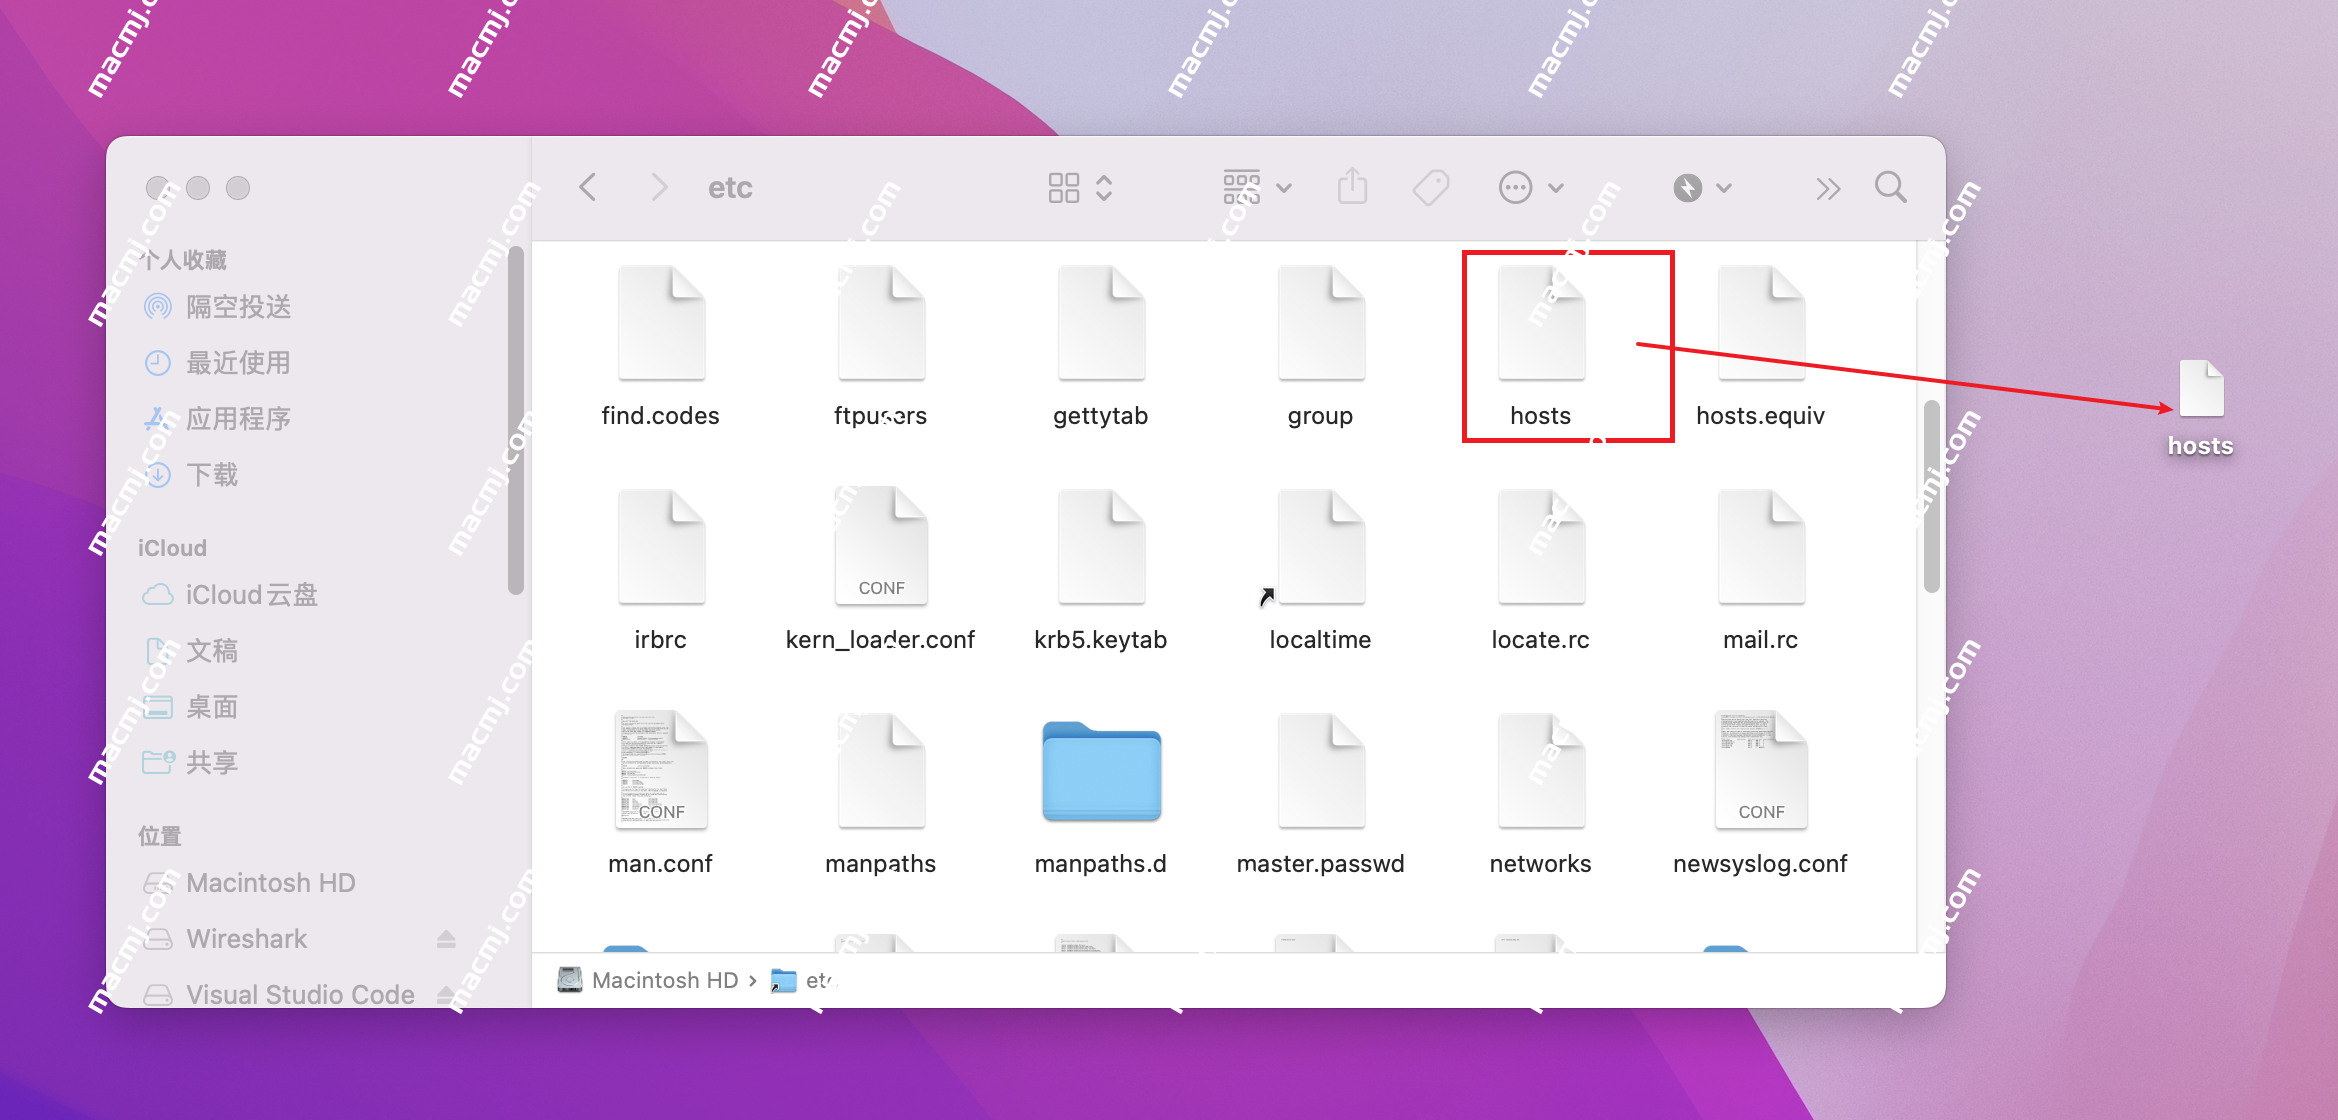Image resolution: width=2338 pixels, height=1120 pixels.
Task: Open Visual Studio Code volume in sidebar
Action: point(280,995)
